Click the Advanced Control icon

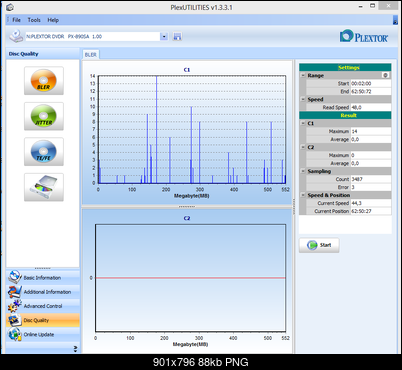15,306
